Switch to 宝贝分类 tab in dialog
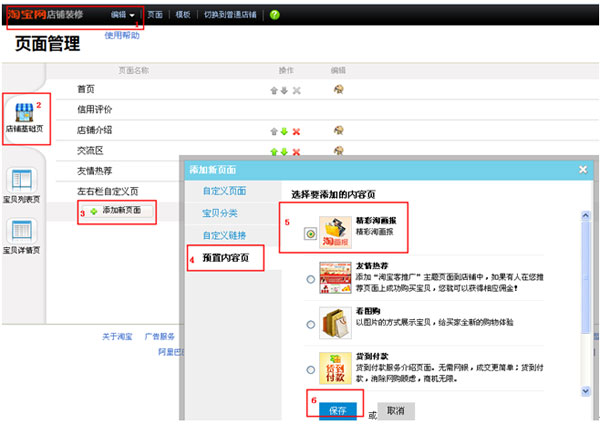This screenshot has width=600, height=425. [220, 213]
